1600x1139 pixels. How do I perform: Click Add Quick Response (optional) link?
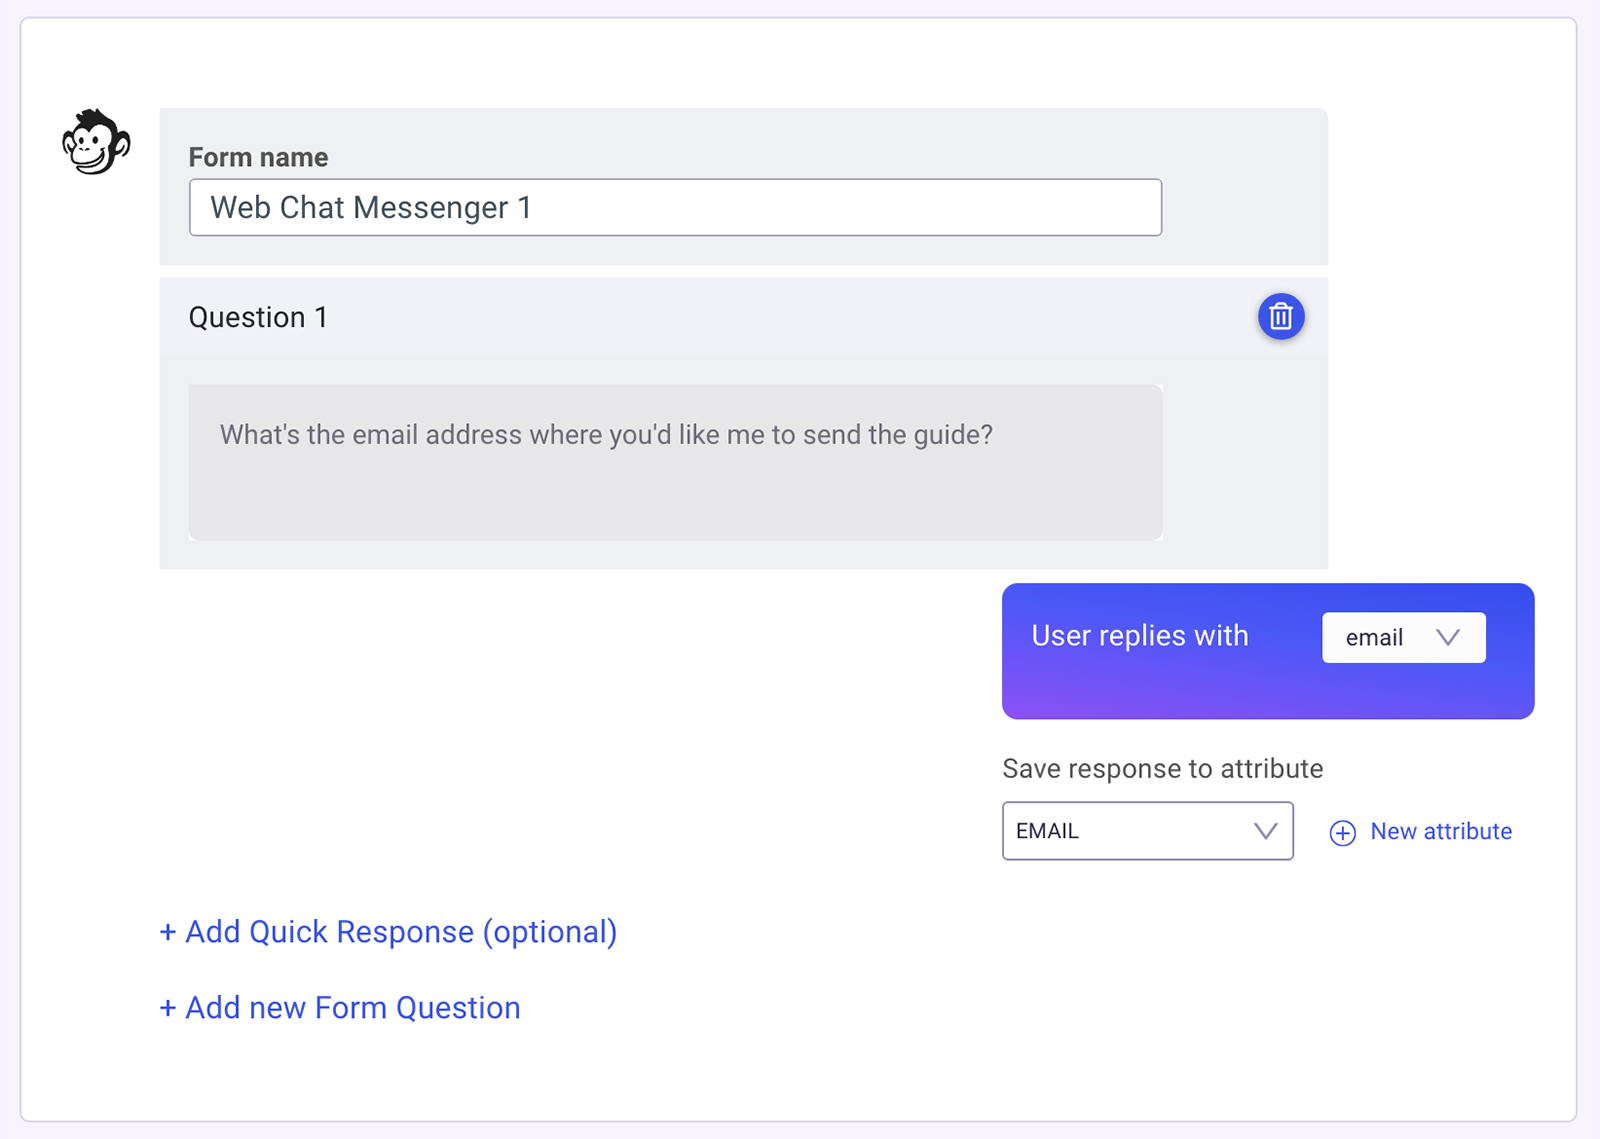tap(388, 932)
